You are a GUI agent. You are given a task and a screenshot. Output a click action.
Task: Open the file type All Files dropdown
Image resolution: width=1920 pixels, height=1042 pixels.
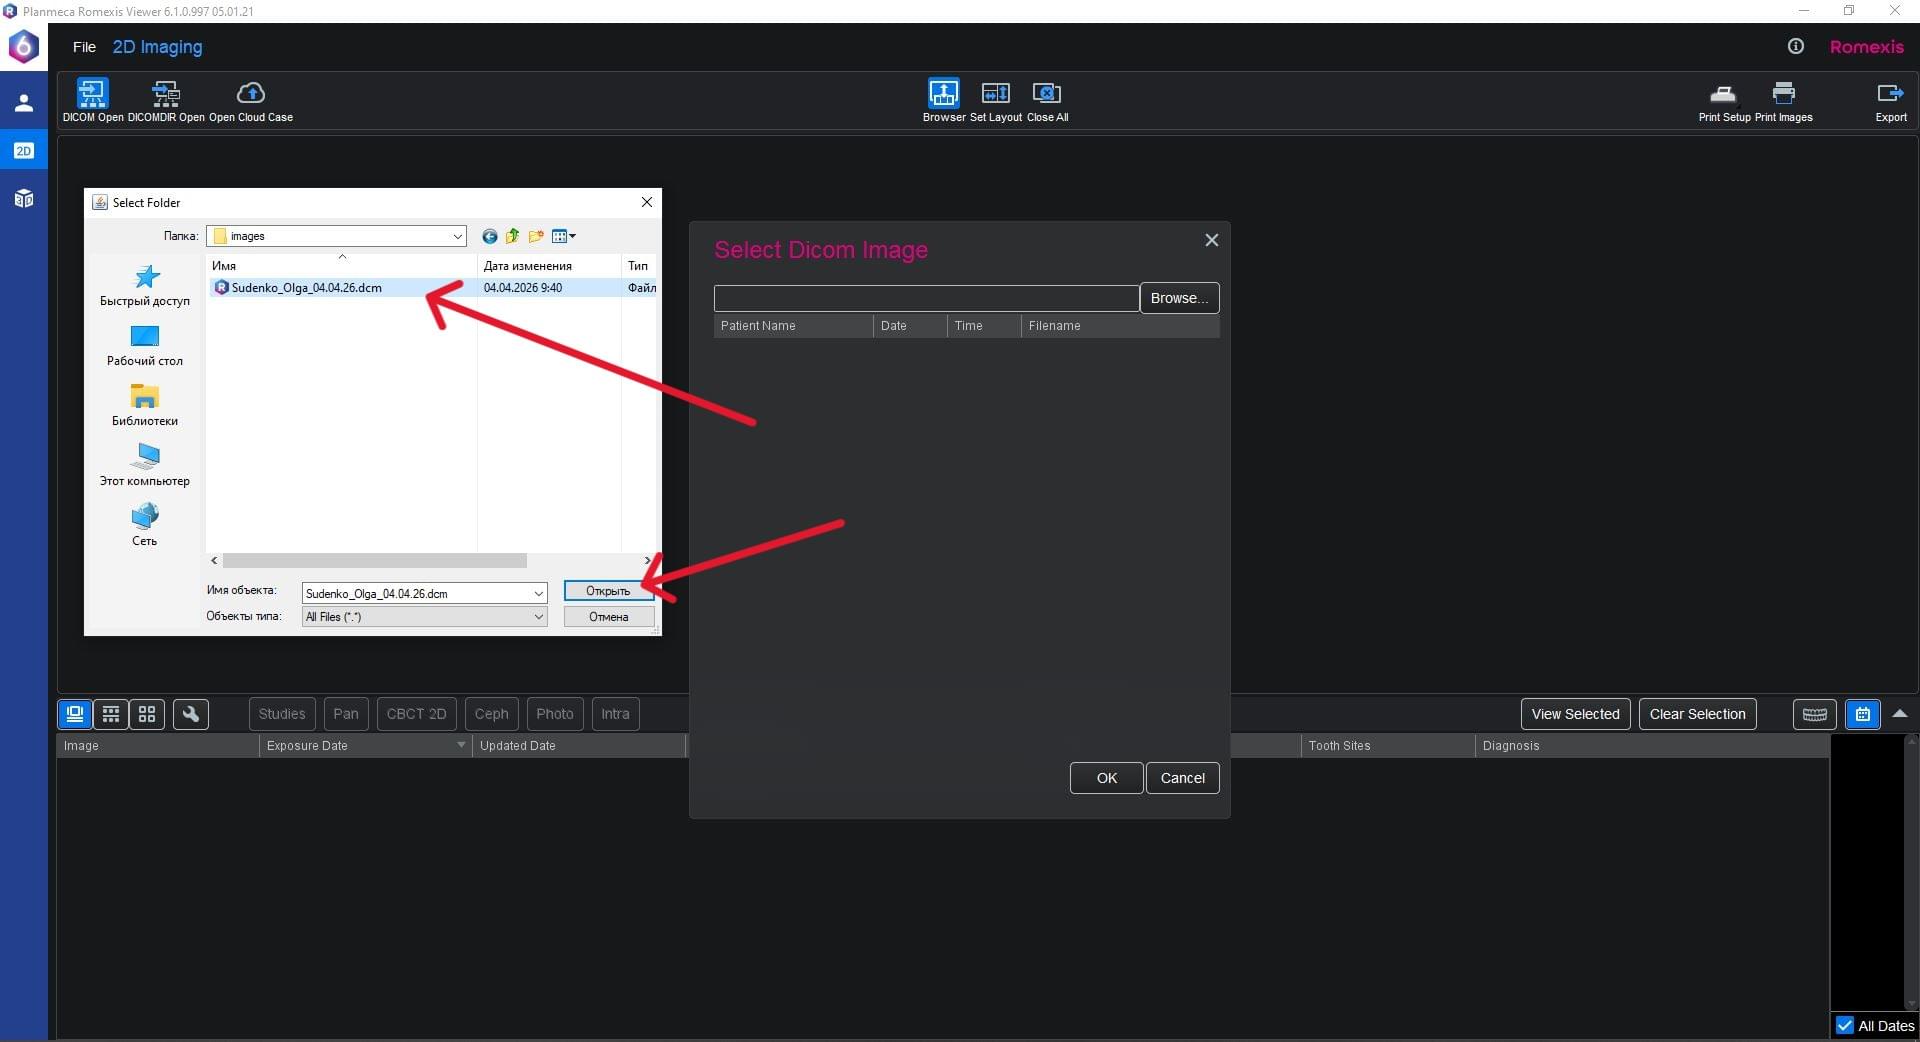538,617
